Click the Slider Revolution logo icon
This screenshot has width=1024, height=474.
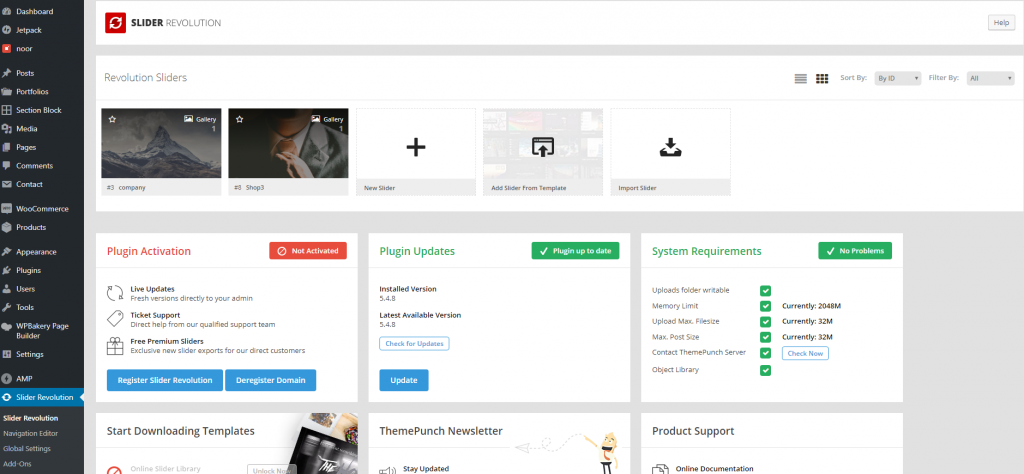(x=116, y=23)
